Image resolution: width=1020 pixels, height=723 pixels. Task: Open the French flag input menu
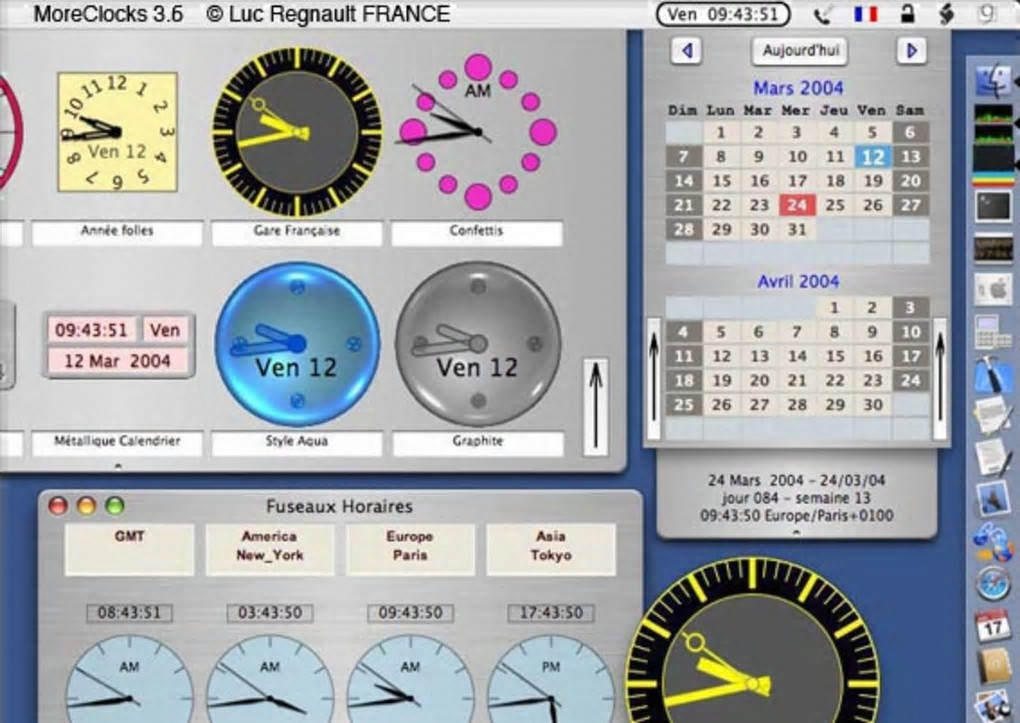pyautogui.click(x=866, y=14)
